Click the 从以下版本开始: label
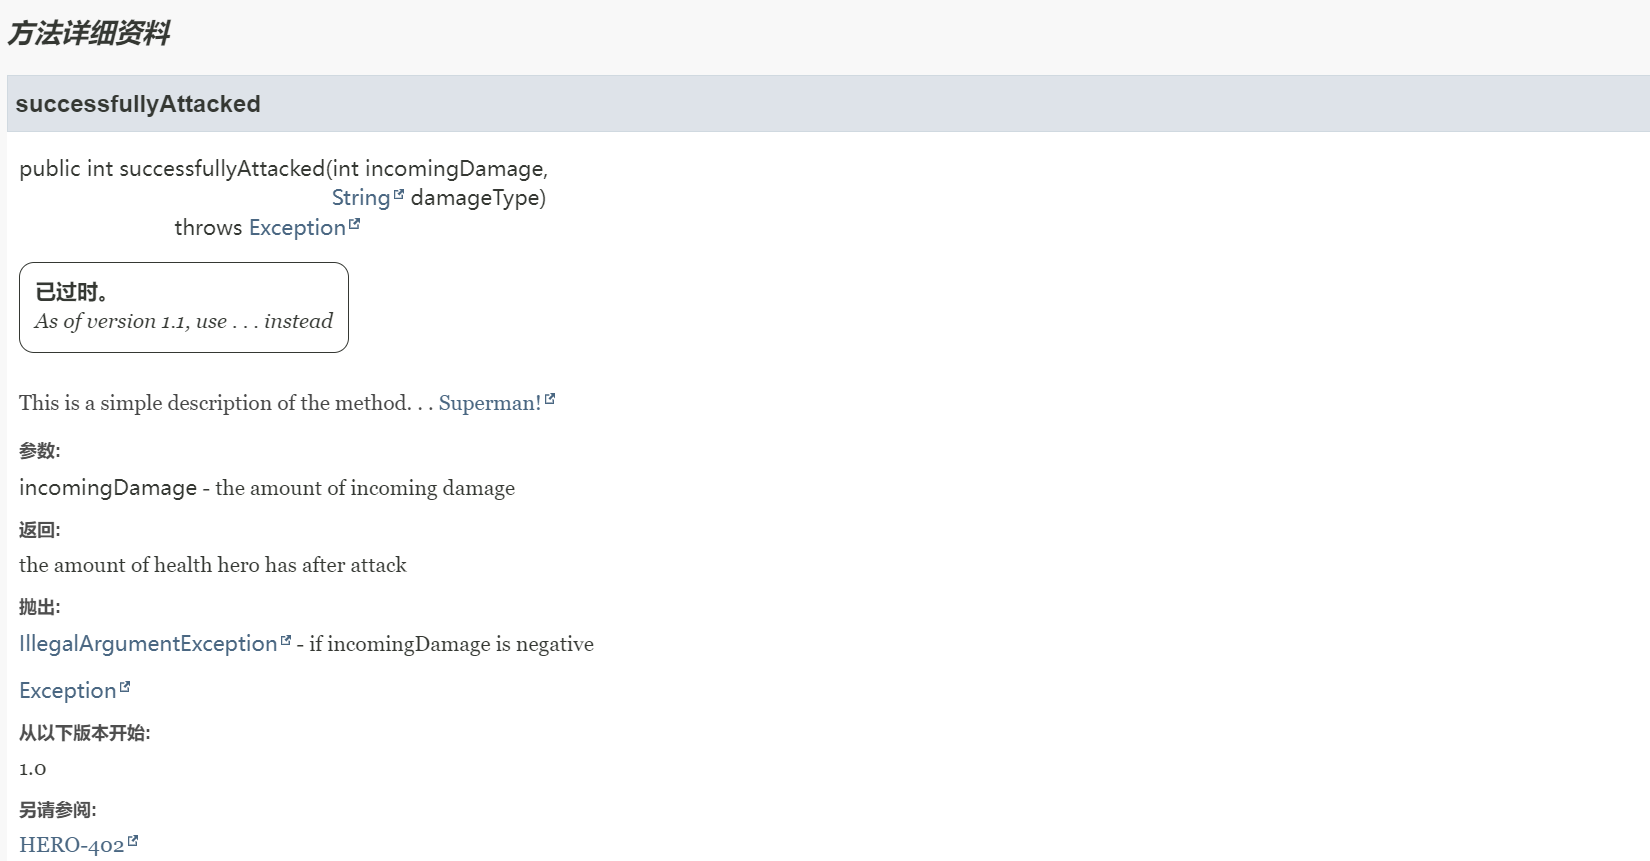 pos(85,733)
